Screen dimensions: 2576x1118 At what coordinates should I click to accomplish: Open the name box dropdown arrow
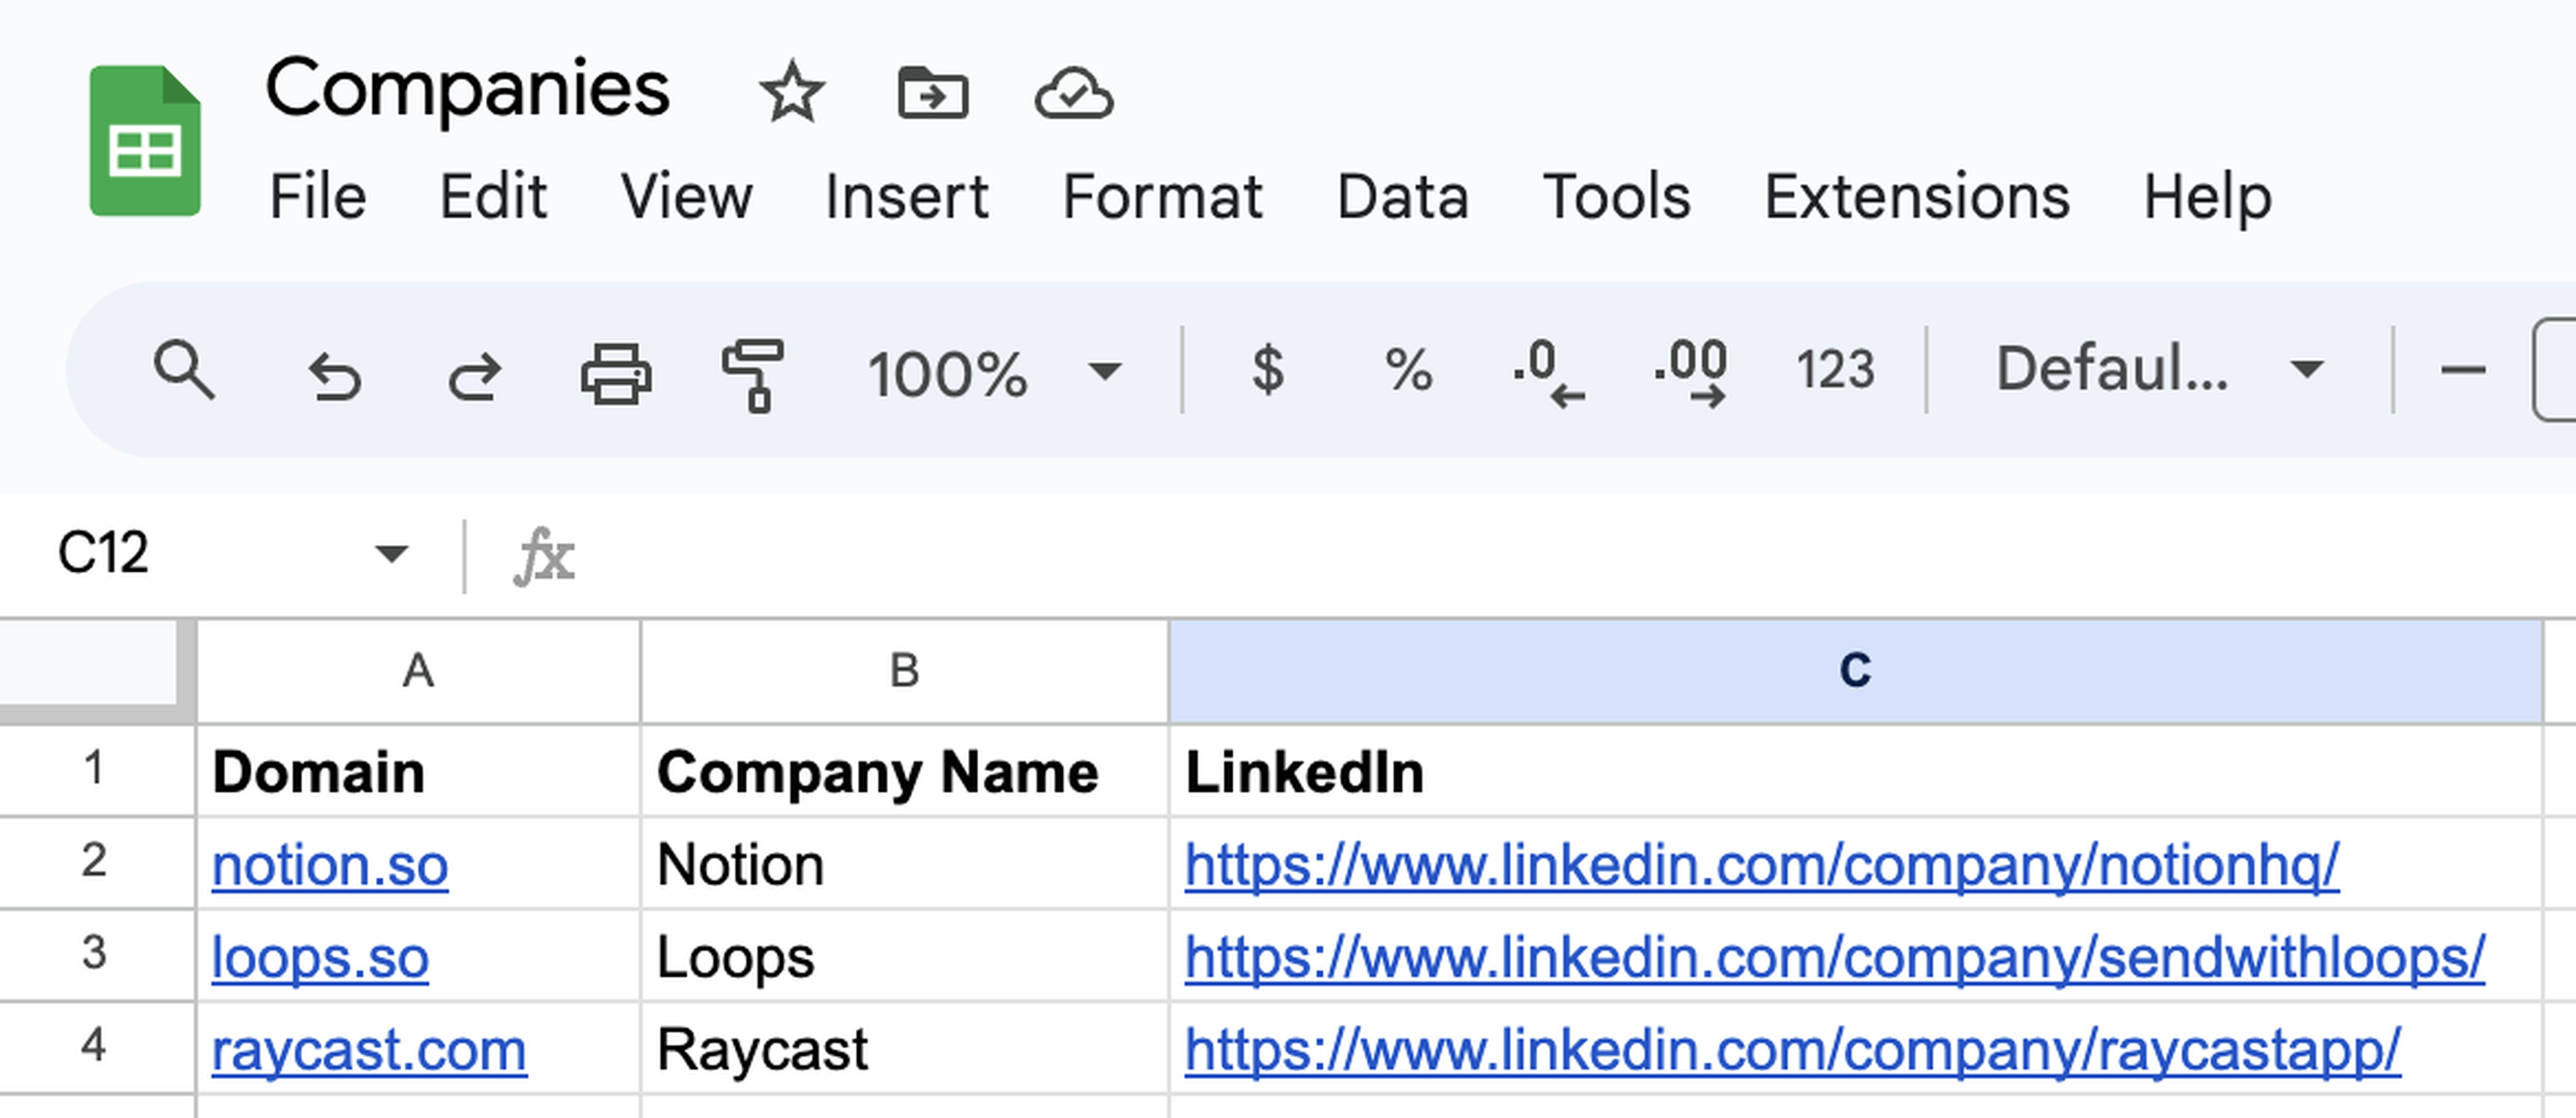[x=391, y=553]
